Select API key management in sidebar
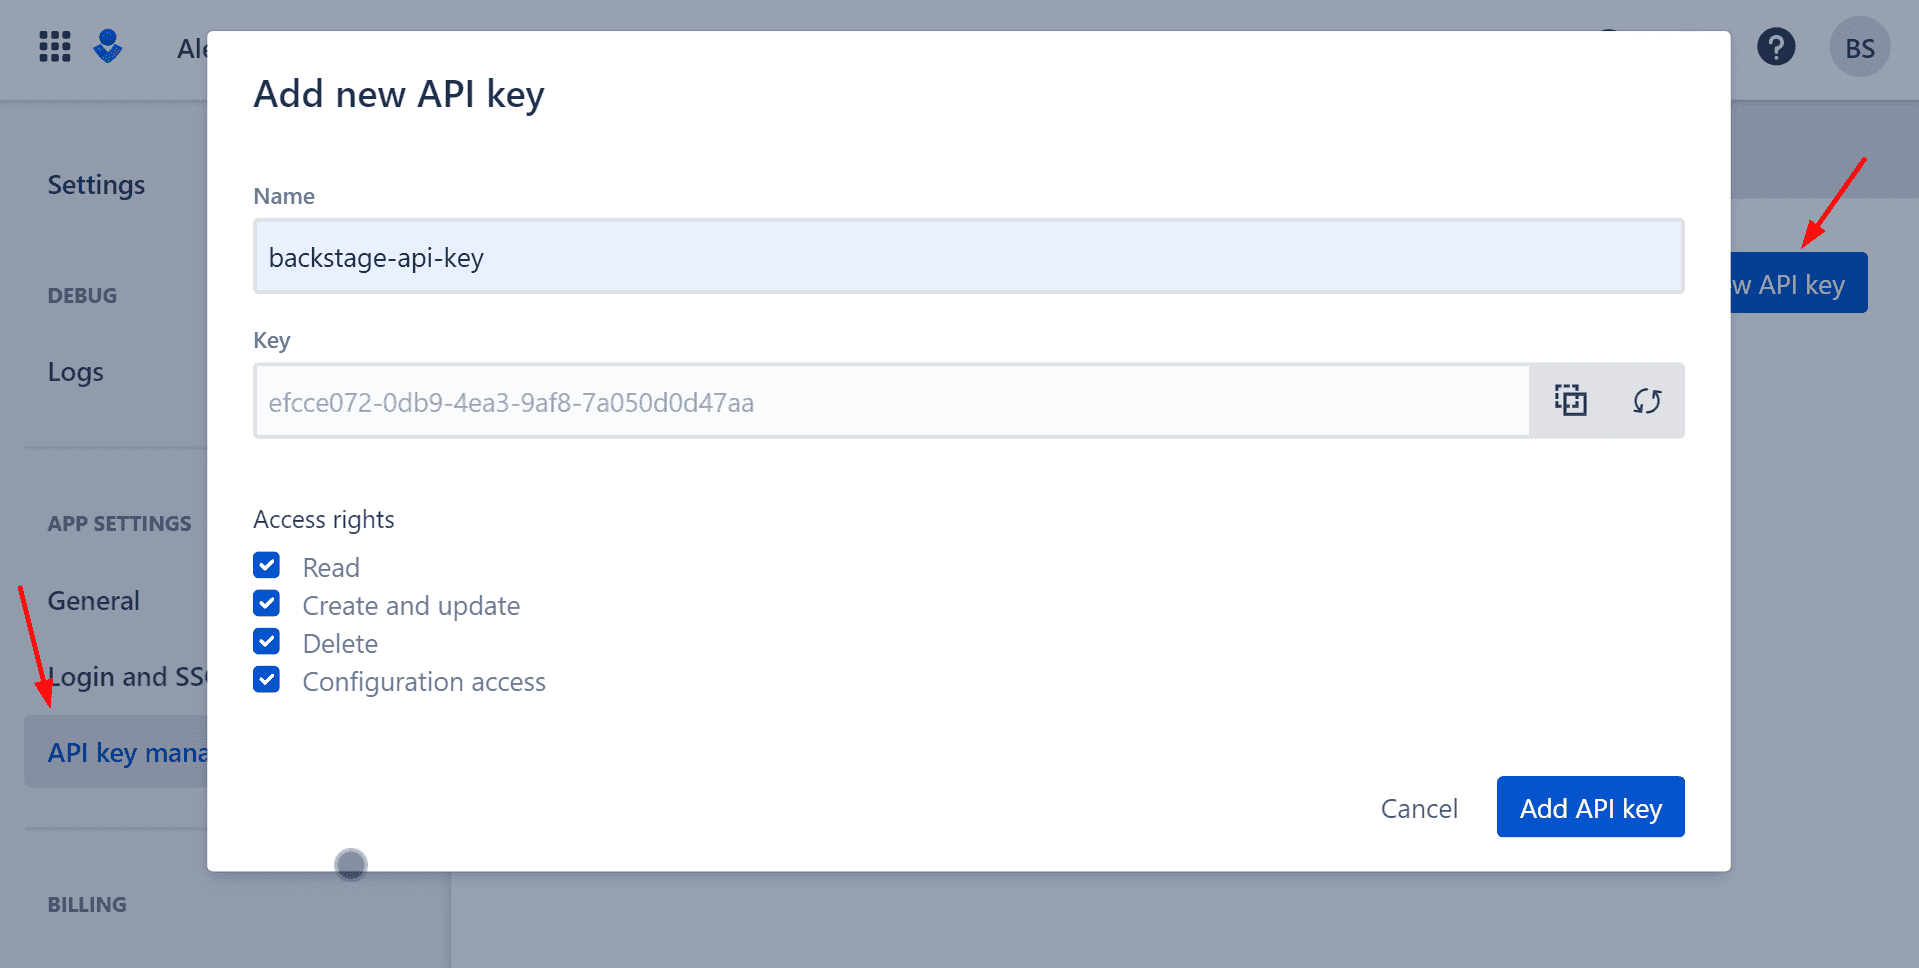The image size is (1919, 968). click(x=116, y=753)
